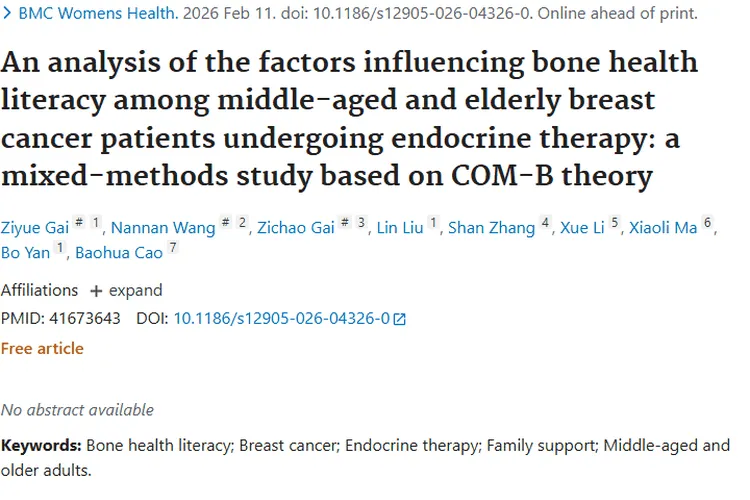Open the DOI link 10.1186/s12905-026-04326-0
Image resolution: width=750 pixels, height=500 pixels.
(x=281, y=319)
